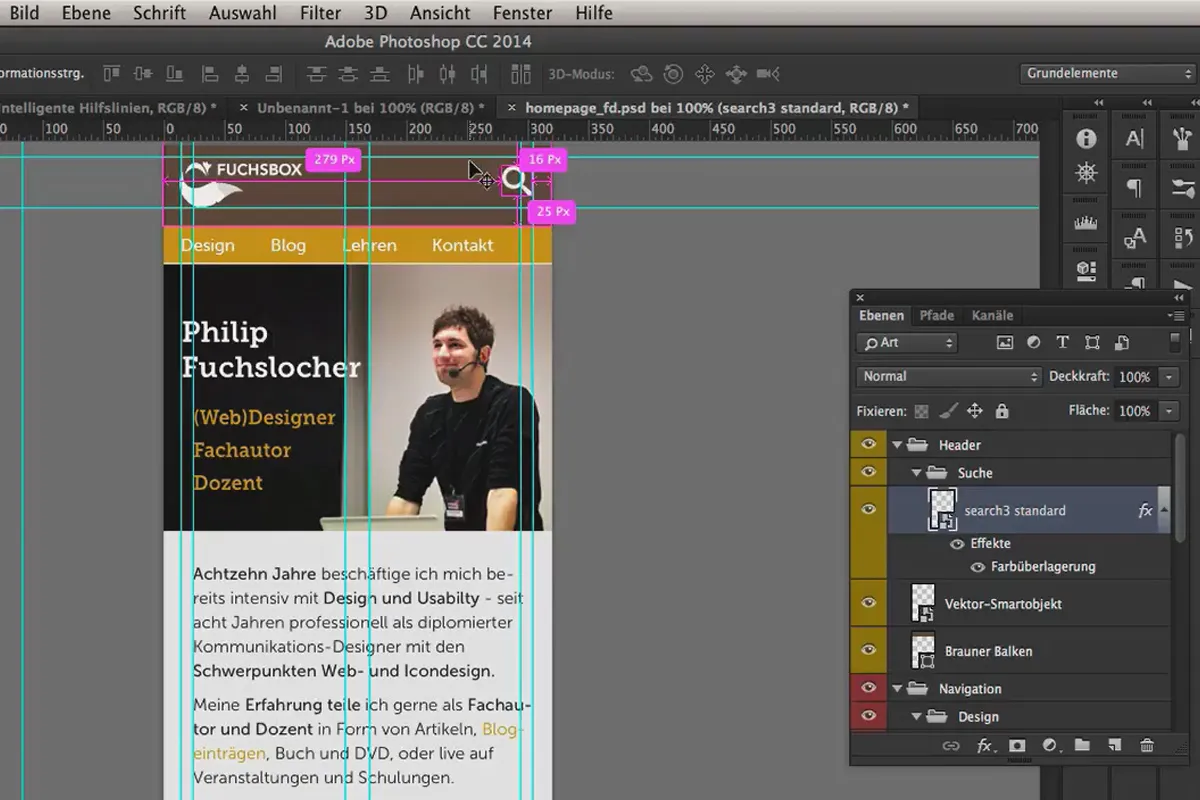Select the 3D slide object tool
Viewport: 1200px width, 800px height.
736,74
